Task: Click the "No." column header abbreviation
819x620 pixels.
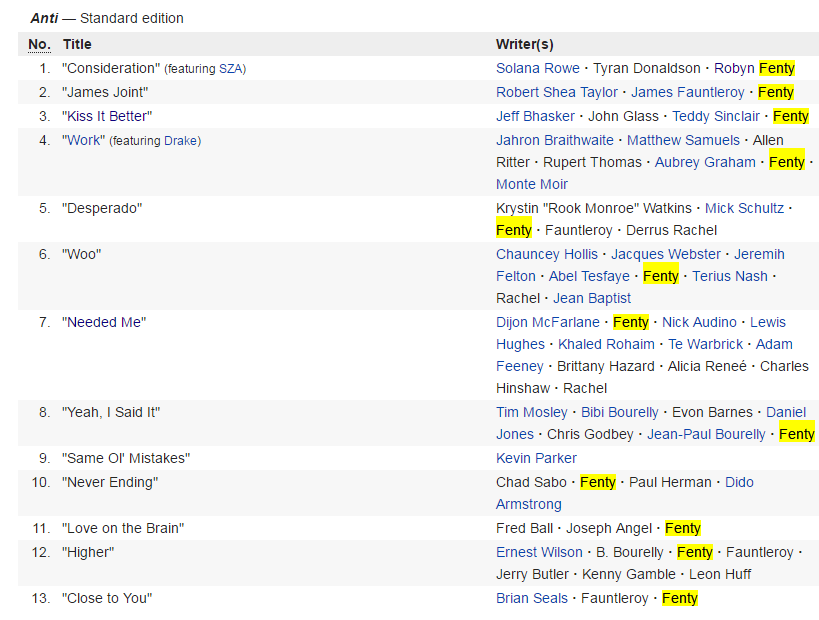Action: 39,44
